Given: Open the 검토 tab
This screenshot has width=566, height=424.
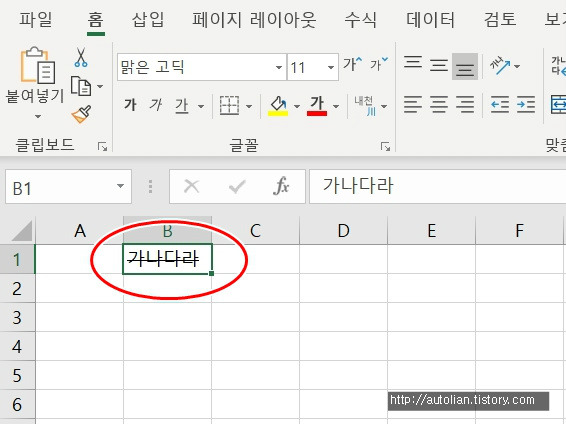Looking at the screenshot, I should (500, 19).
